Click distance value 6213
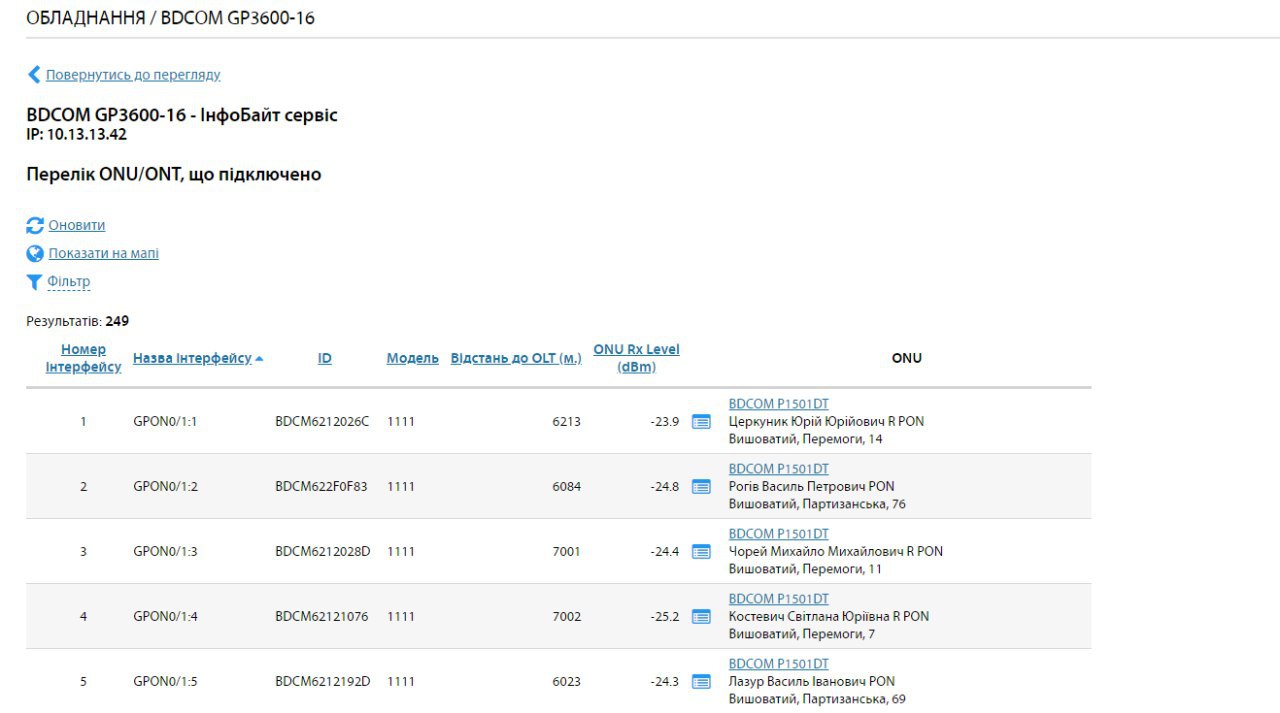The width and height of the screenshot is (1280, 713). tap(566, 422)
